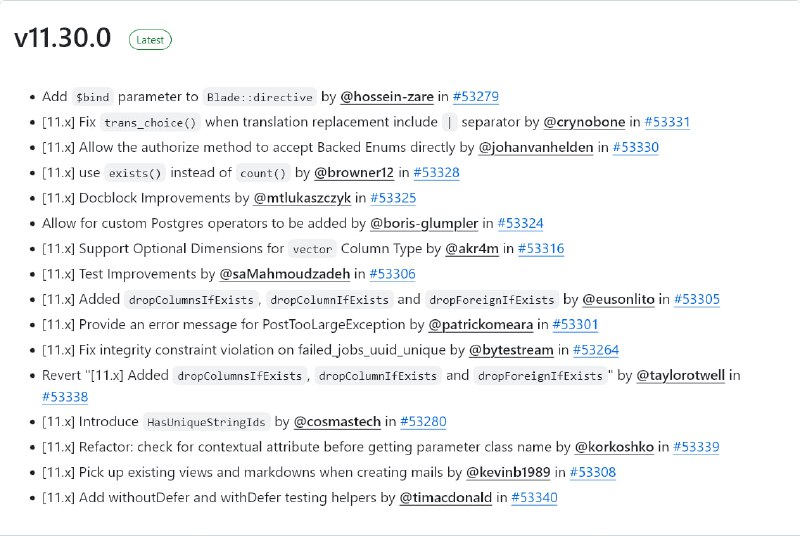The image size is (800, 536).
Task: Open pull request #53279
Action: (x=476, y=96)
